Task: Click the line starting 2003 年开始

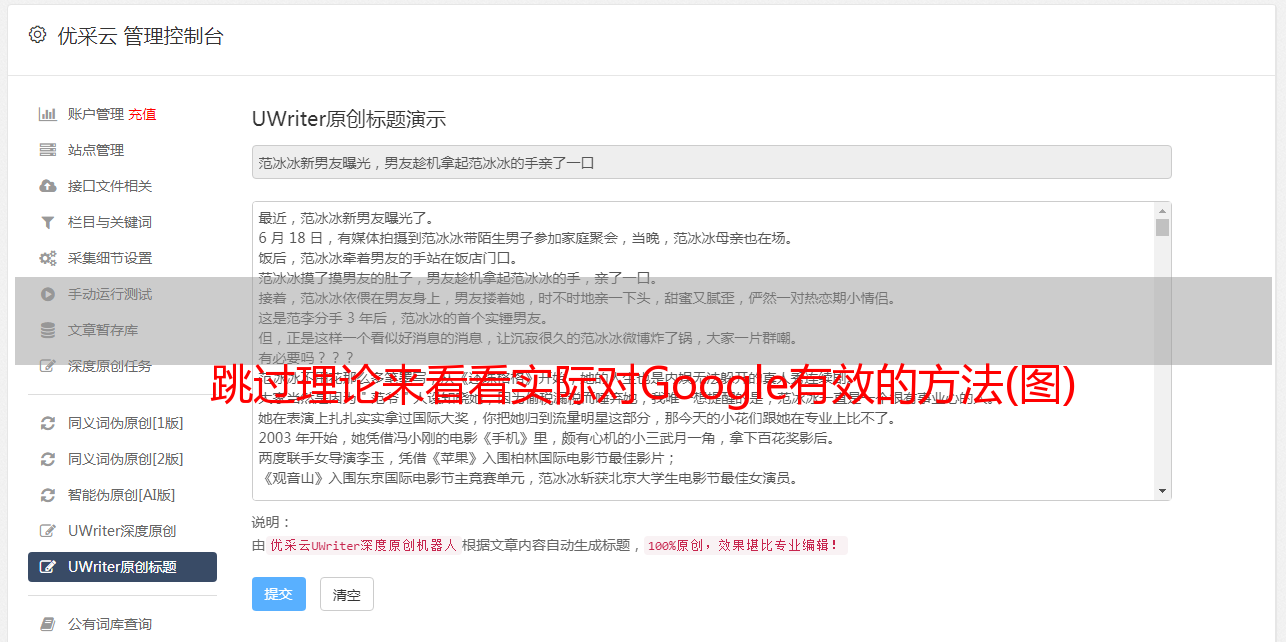Action: pyautogui.click(x=547, y=438)
